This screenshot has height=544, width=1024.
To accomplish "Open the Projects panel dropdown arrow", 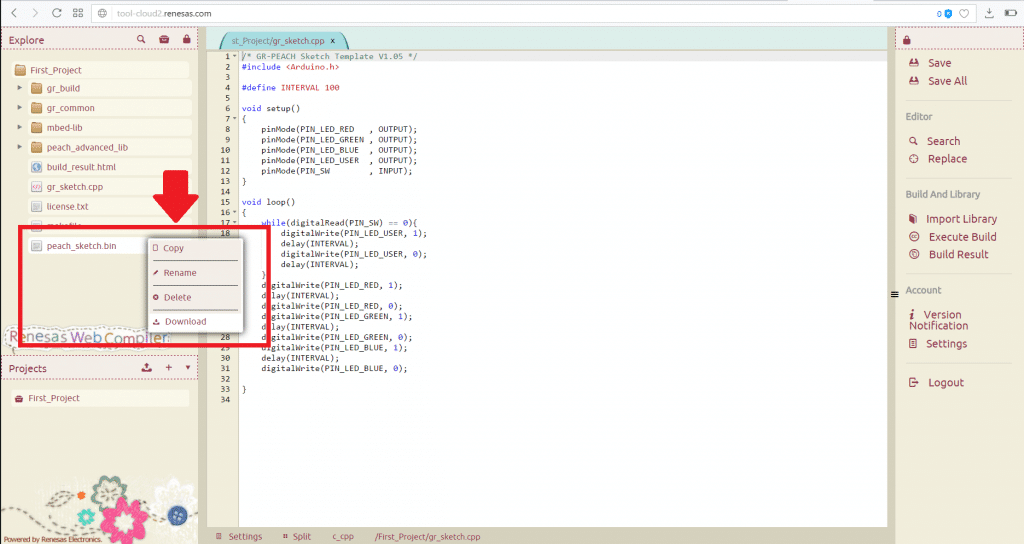I will [x=188, y=368].
